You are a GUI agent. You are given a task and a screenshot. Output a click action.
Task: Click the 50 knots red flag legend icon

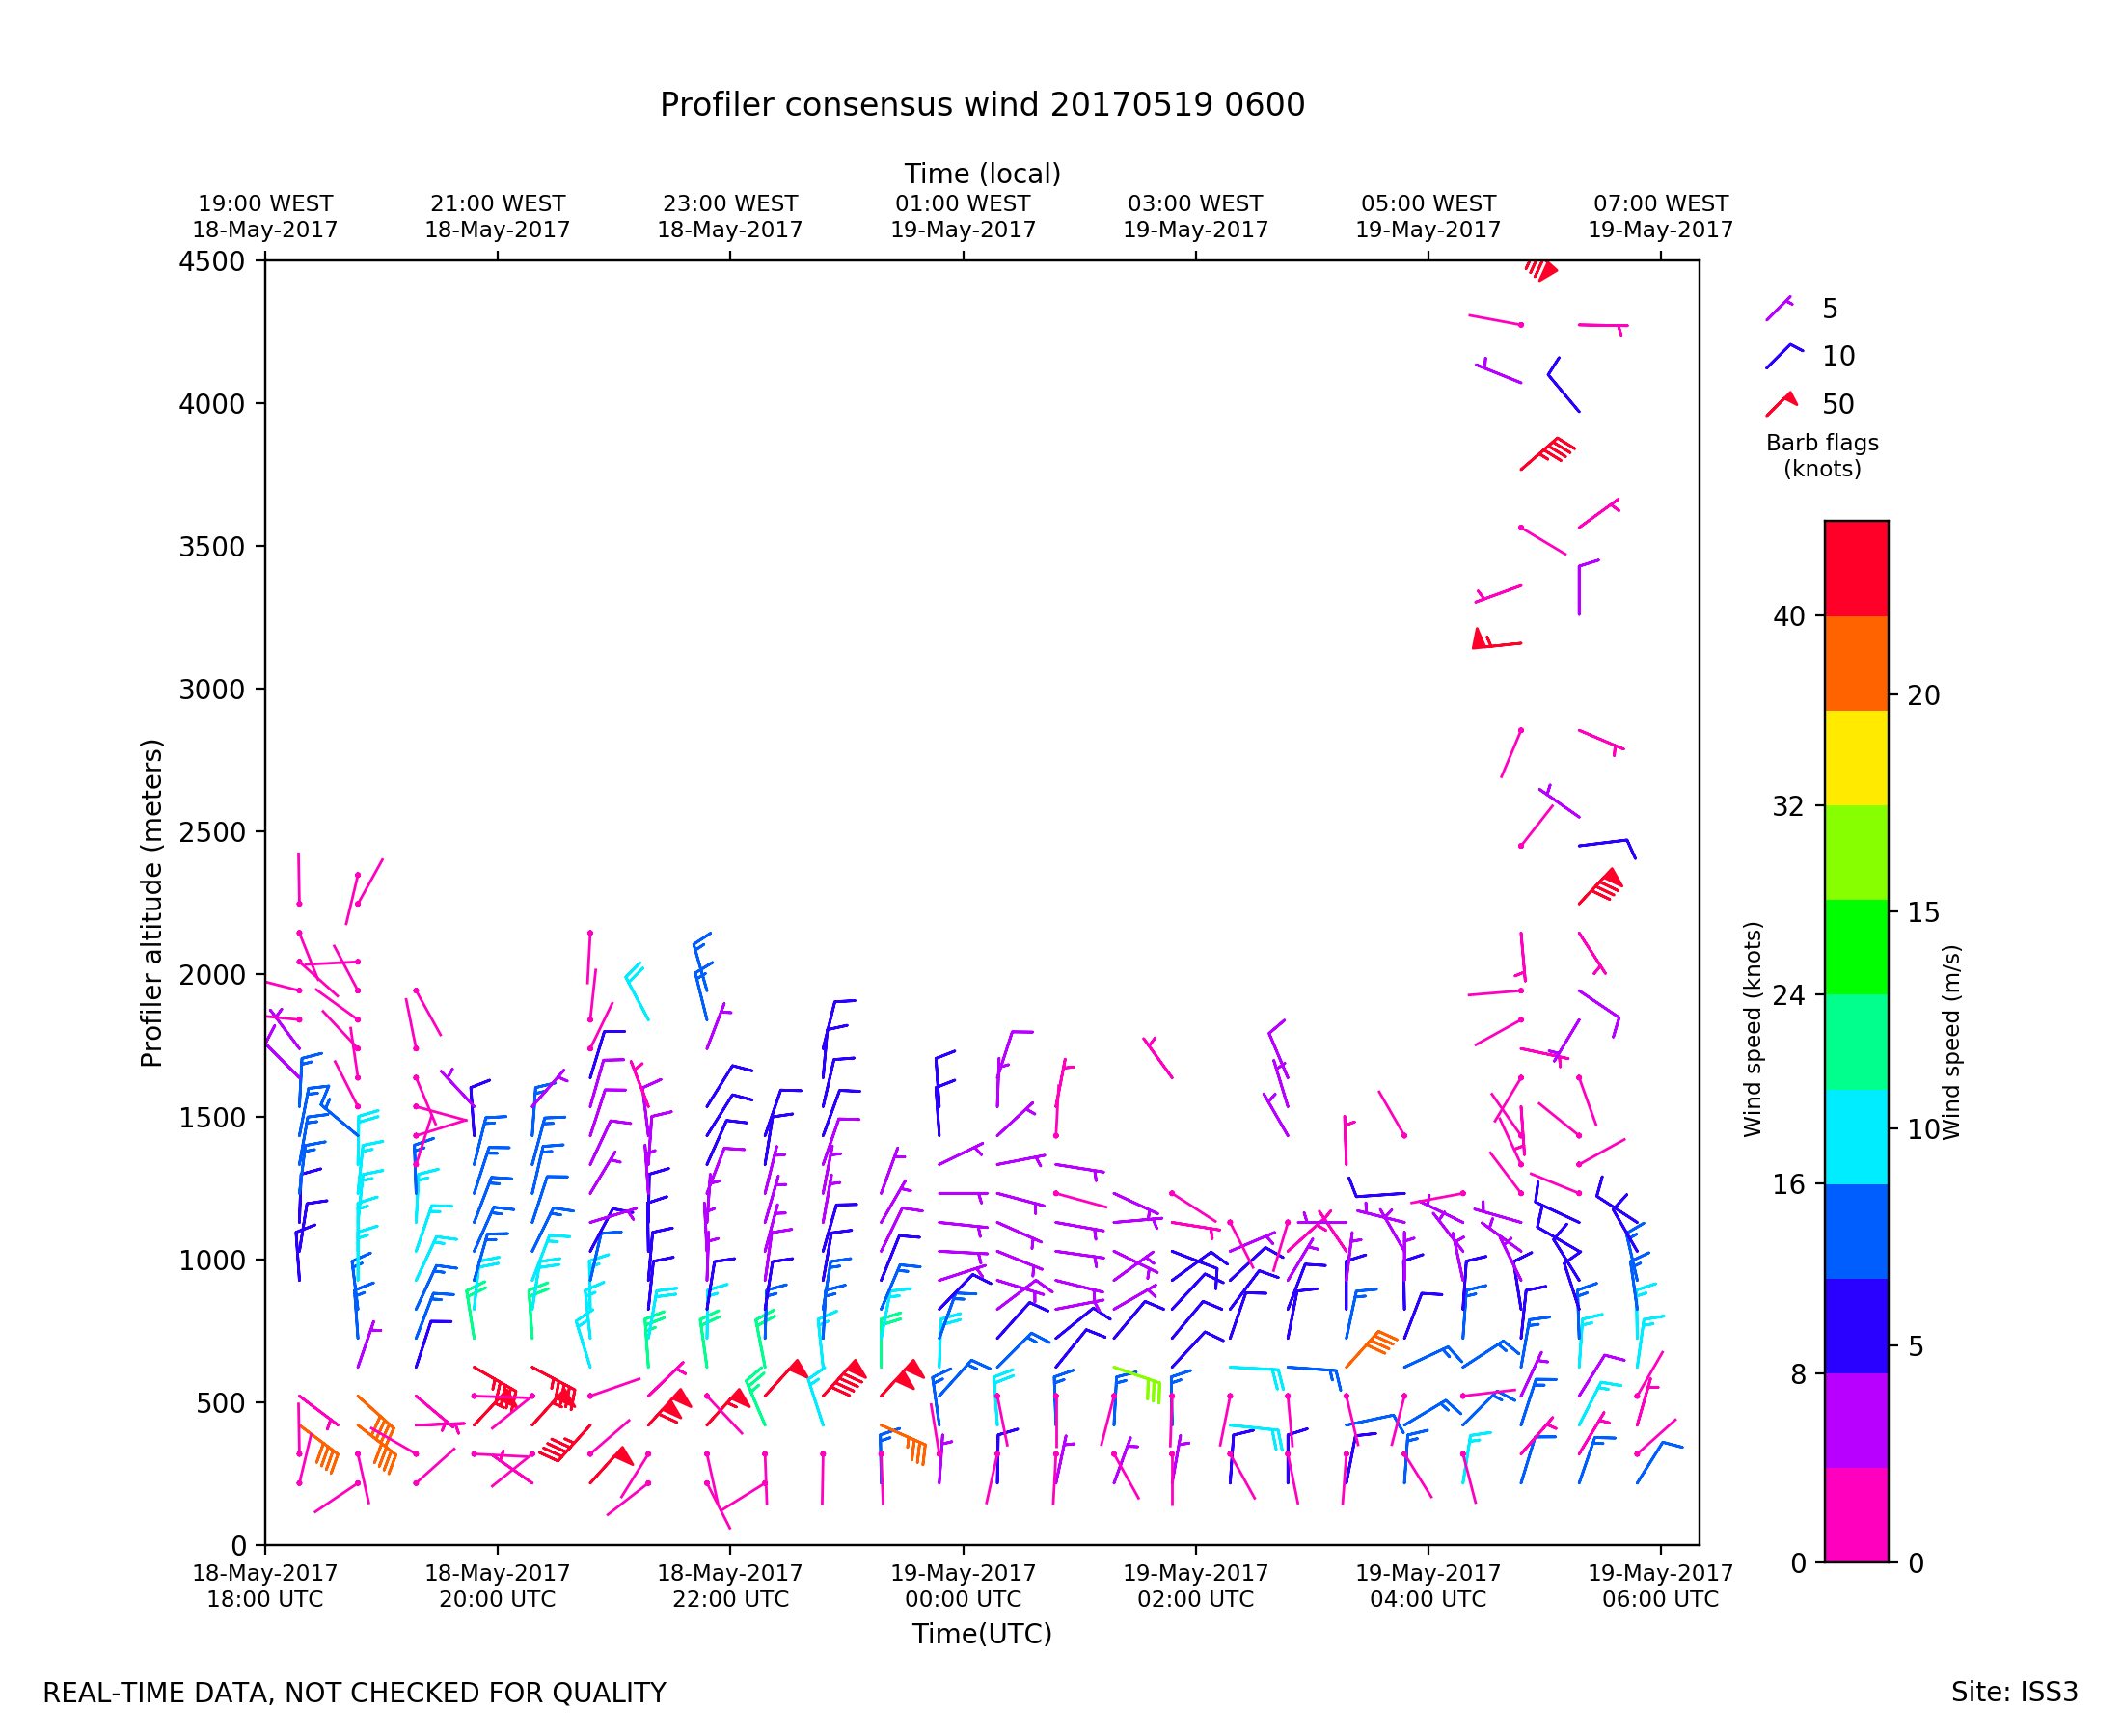pos(1781,403)
